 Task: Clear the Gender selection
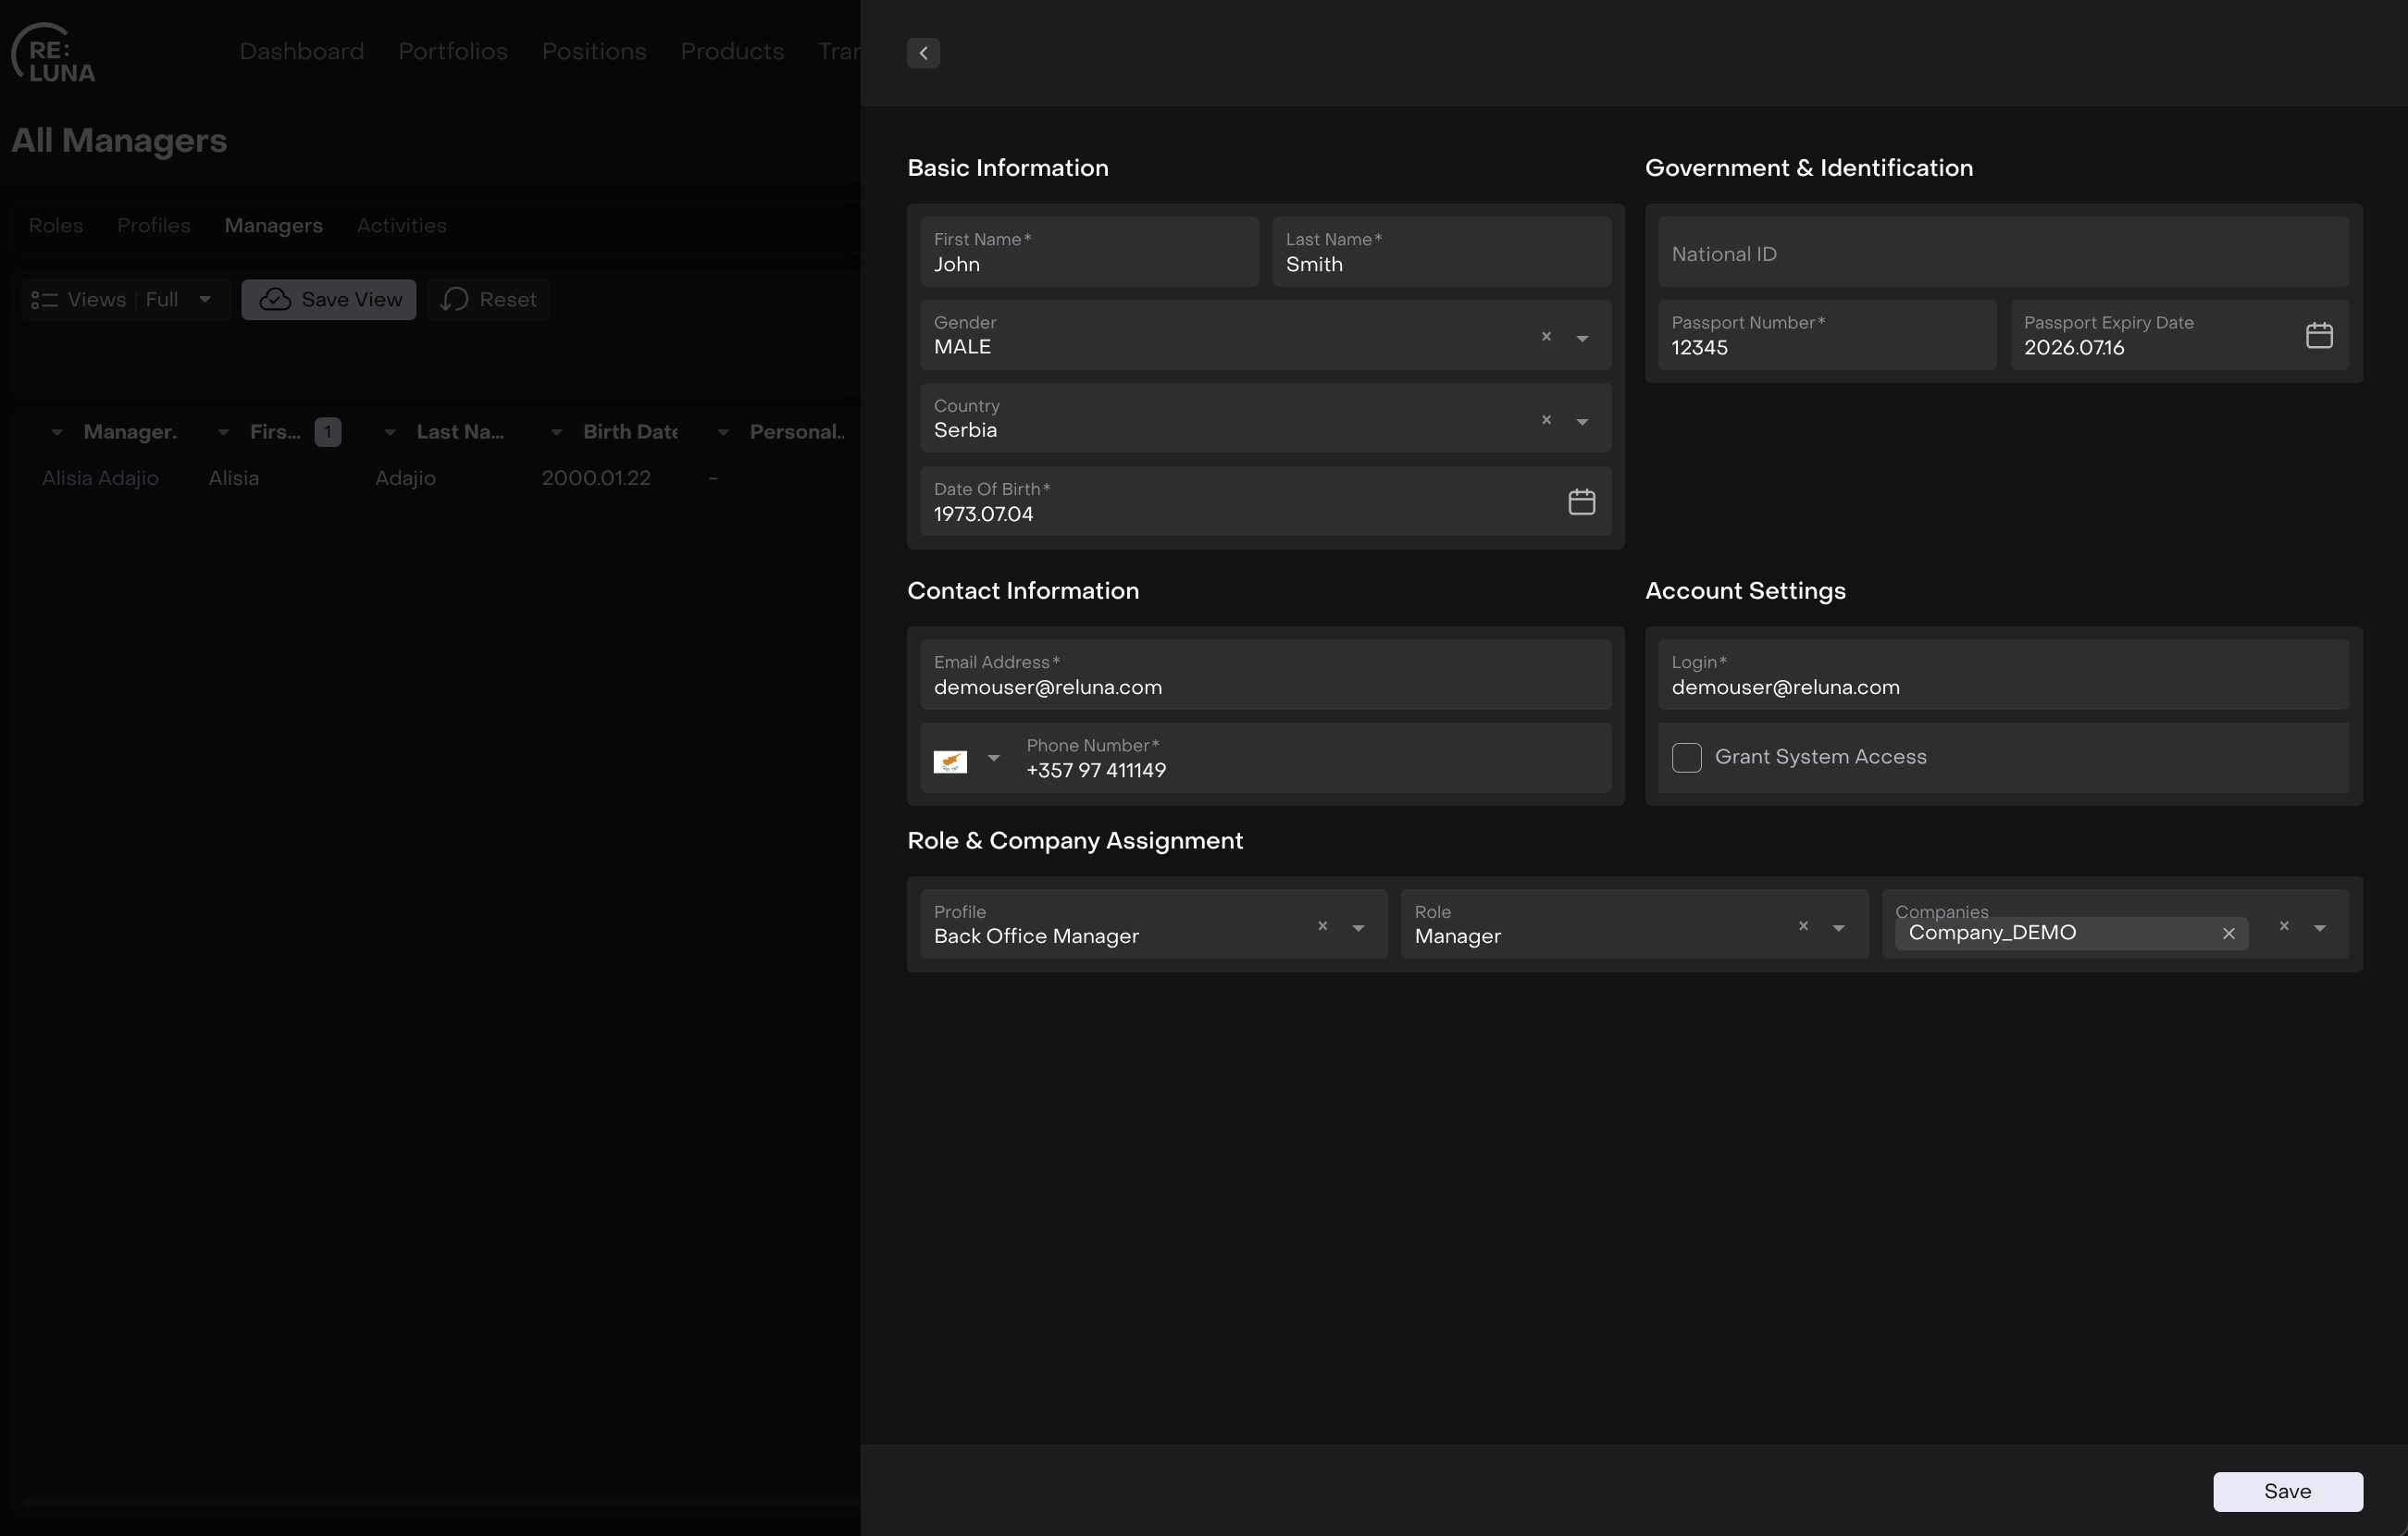coord(1546,337)
